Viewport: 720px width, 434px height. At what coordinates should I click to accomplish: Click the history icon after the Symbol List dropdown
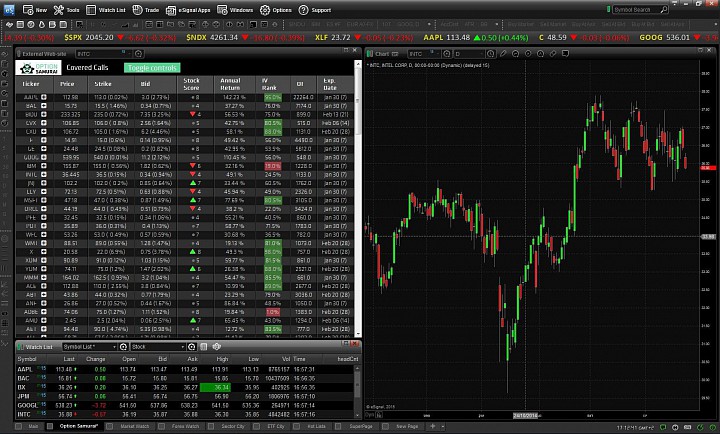point(123,347)
